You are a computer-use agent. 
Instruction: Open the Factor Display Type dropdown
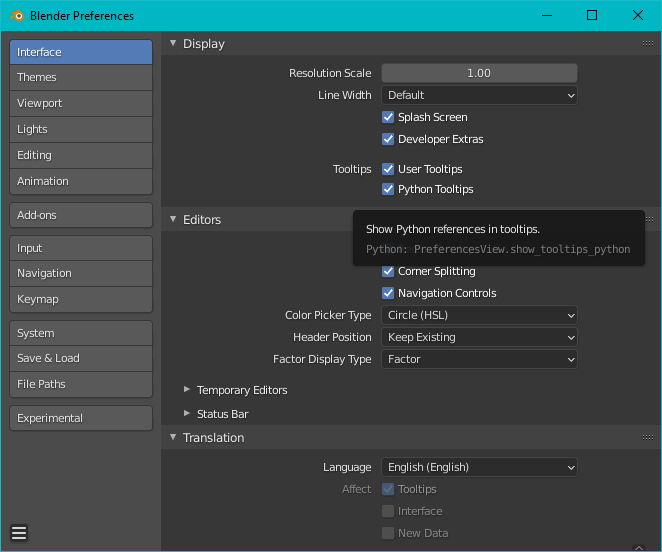(x=479, y=359)
